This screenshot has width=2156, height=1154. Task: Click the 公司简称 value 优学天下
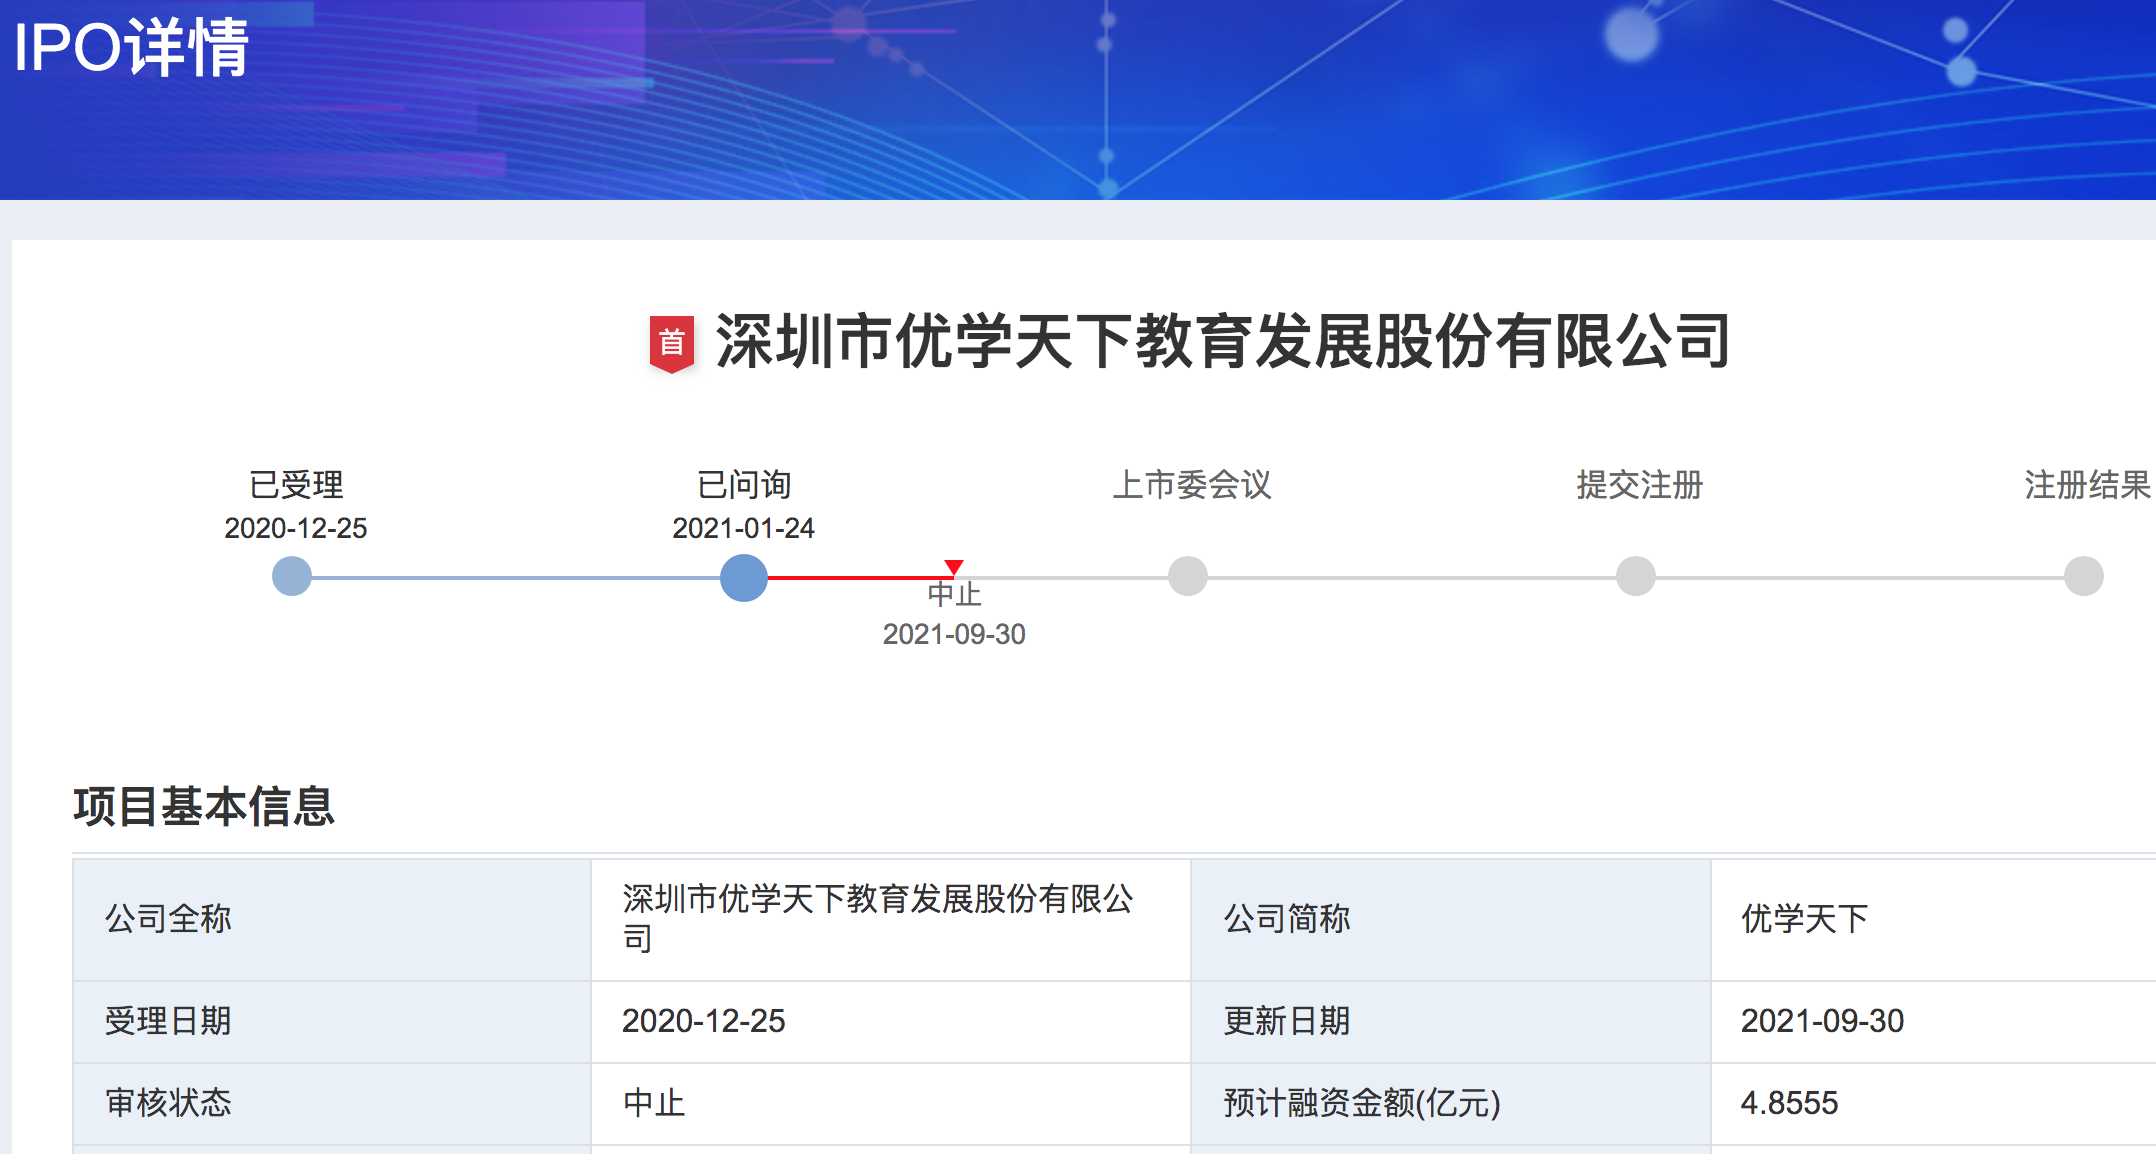[x=1804, y=919]
